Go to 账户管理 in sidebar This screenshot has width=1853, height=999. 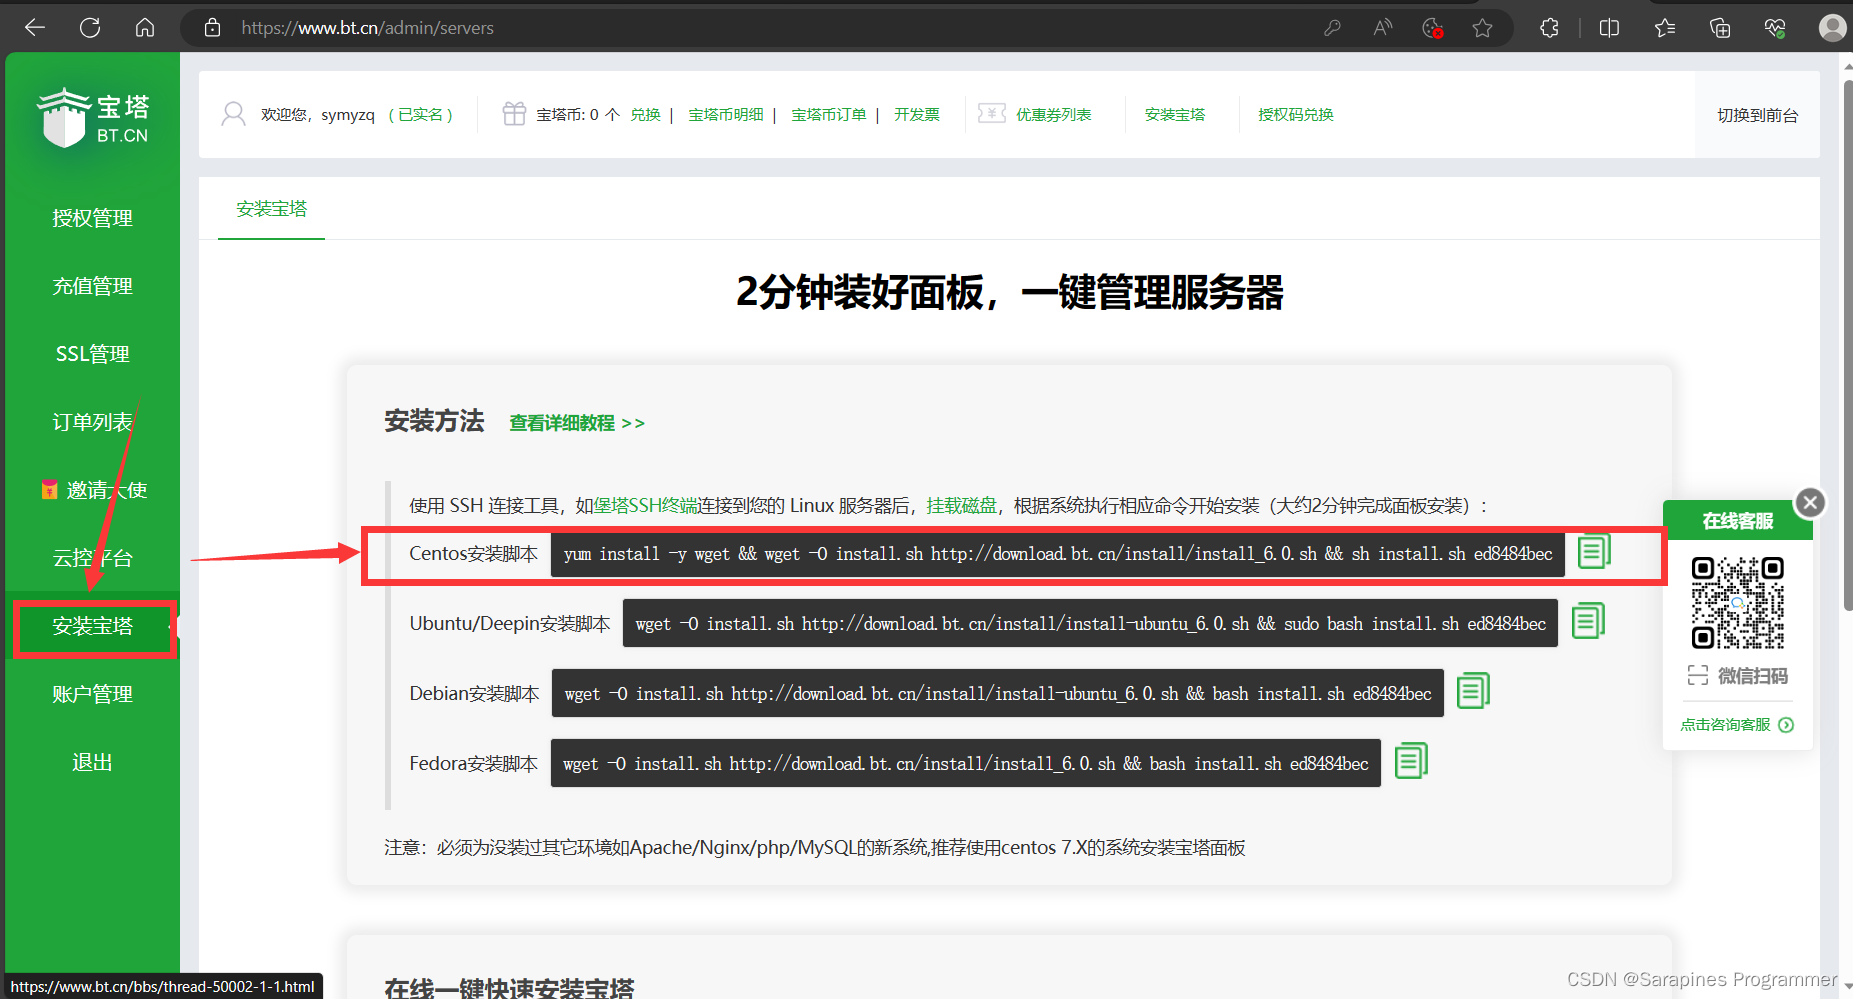click(x=92, y=694)
